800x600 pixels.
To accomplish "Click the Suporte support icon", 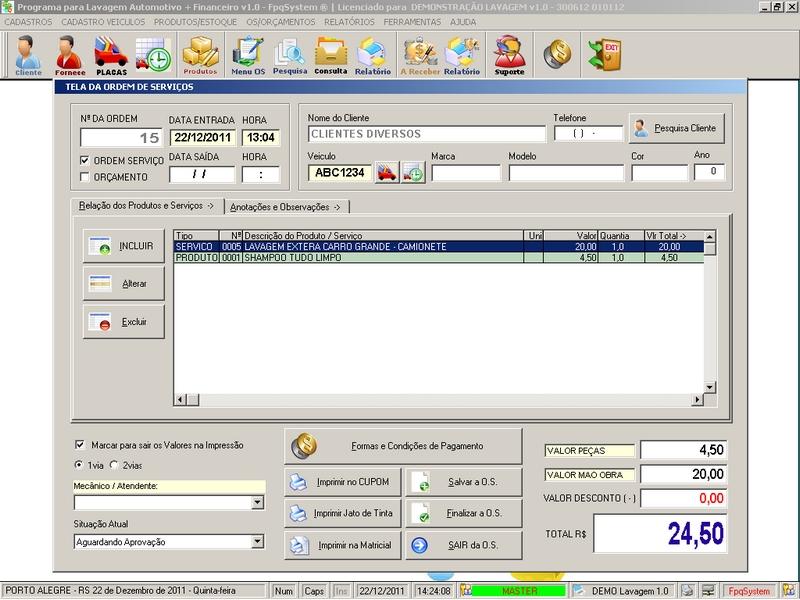I will (509, 54).
